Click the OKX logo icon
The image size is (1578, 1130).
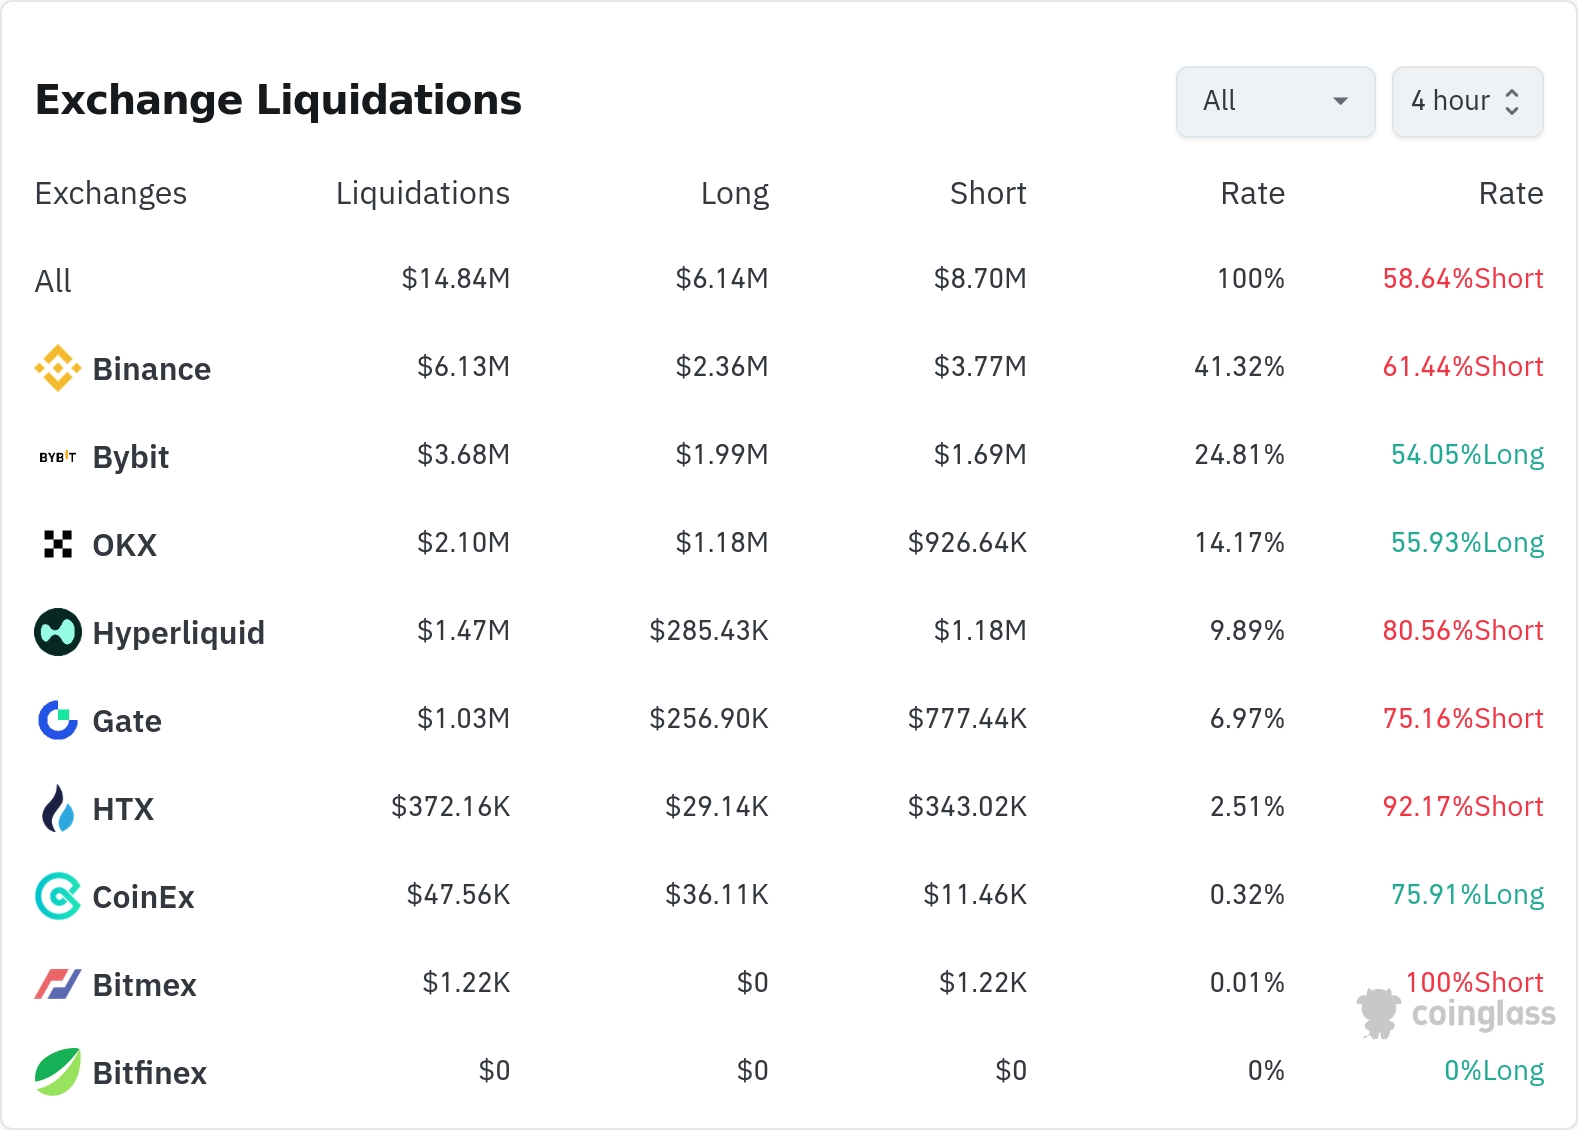(58, 544)
